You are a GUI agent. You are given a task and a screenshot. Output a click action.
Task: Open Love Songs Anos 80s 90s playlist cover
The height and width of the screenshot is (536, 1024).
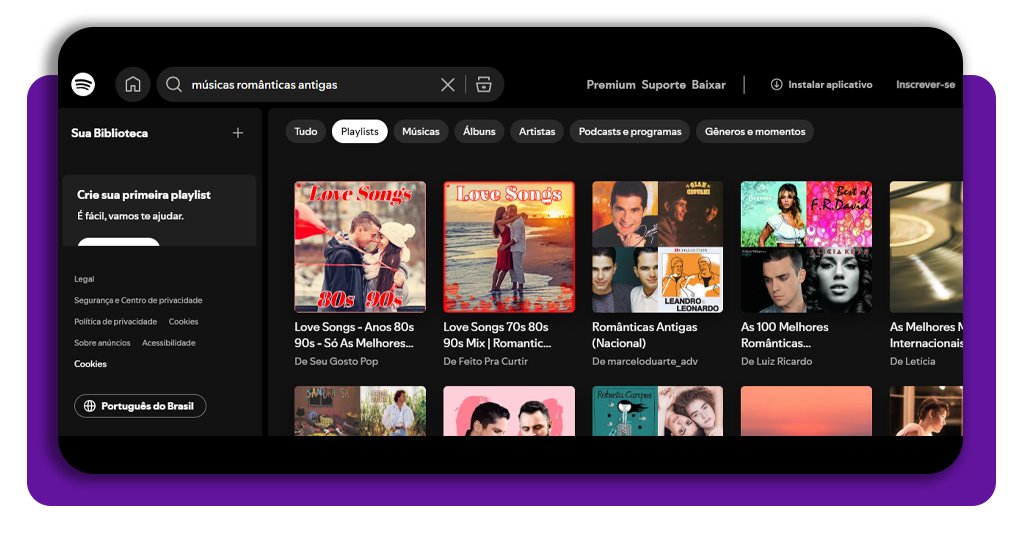[x=360, y=247]
